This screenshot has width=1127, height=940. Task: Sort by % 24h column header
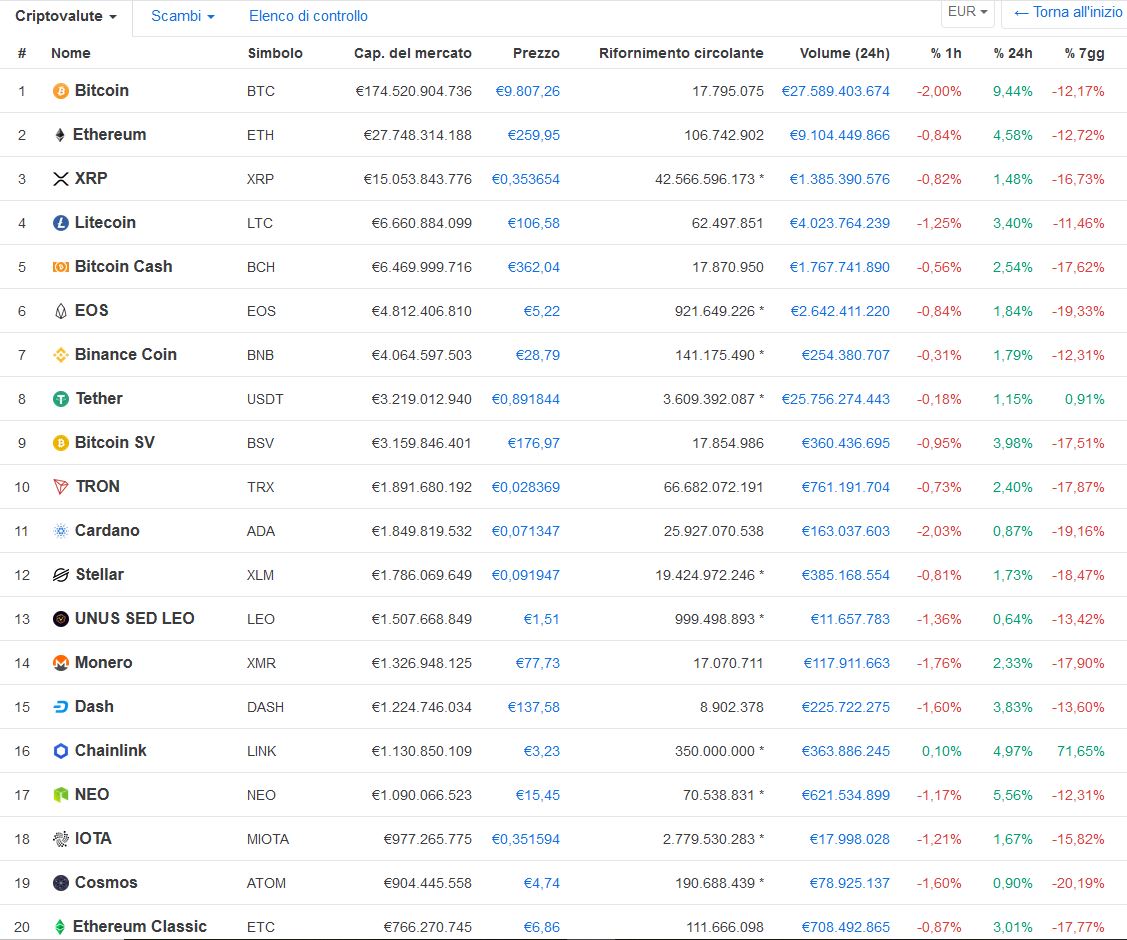(1013, 53)
